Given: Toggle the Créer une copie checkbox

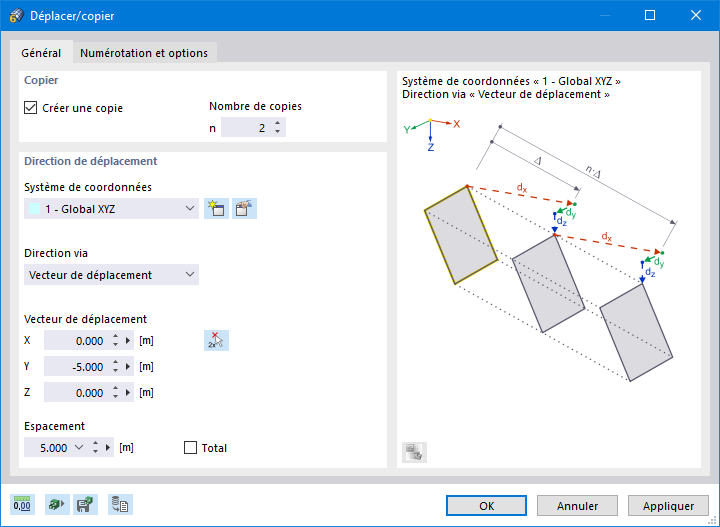Looking at the screenshot, I should (x=30, y=108).
